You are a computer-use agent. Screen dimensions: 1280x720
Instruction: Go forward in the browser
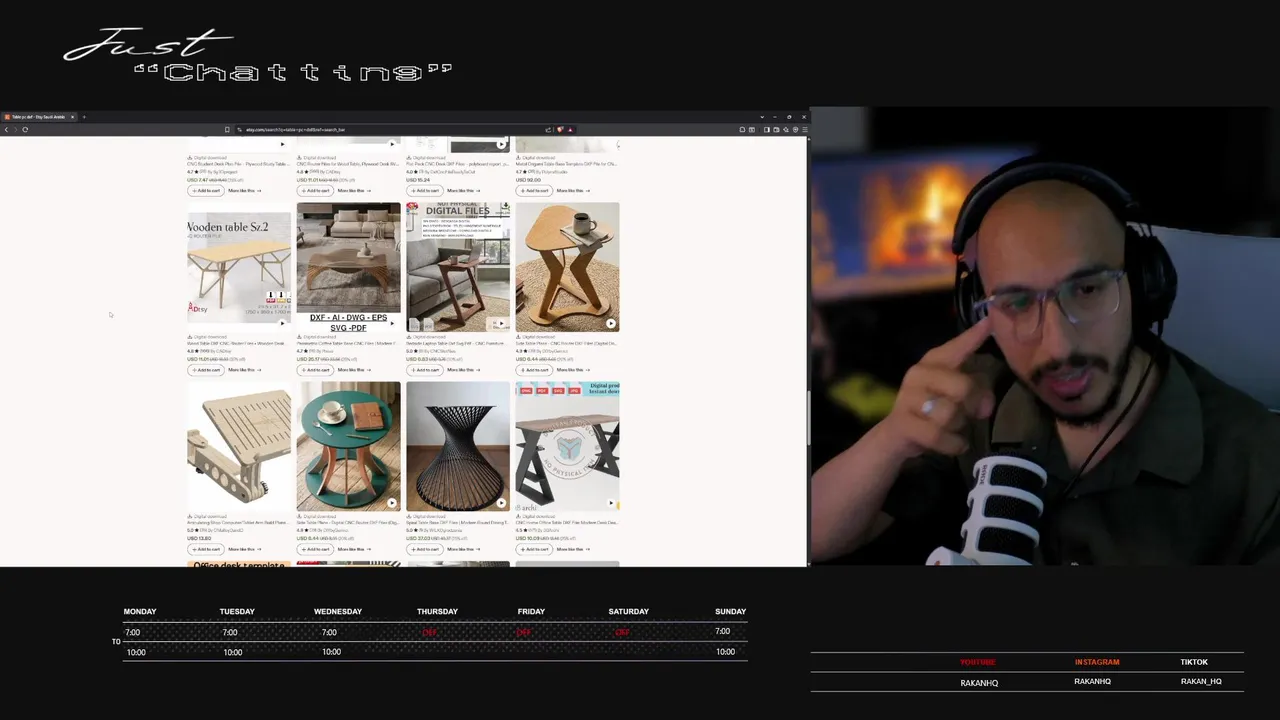15,129
